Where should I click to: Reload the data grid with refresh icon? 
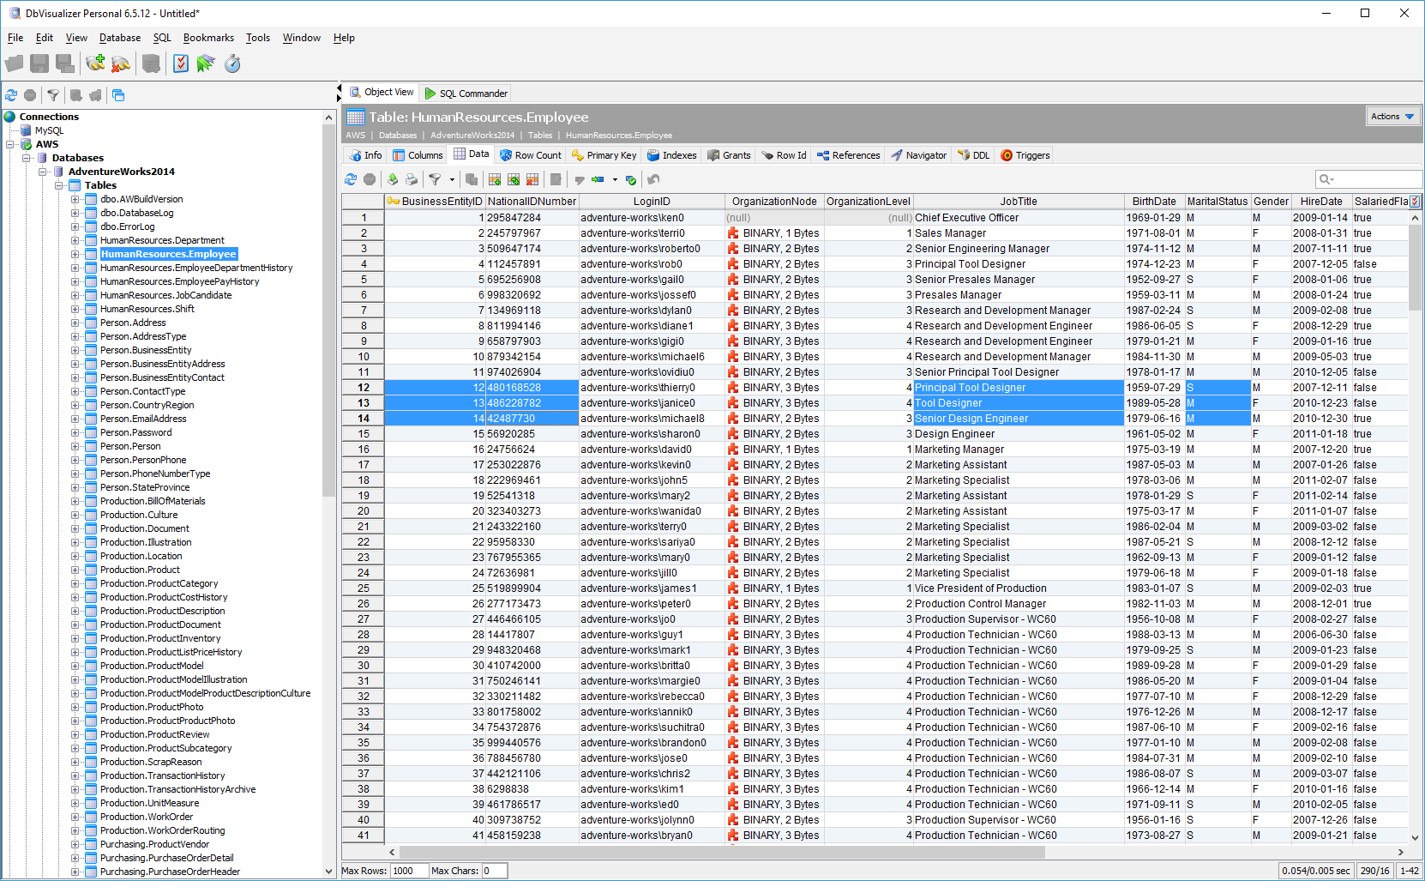(x=351, y=180)
